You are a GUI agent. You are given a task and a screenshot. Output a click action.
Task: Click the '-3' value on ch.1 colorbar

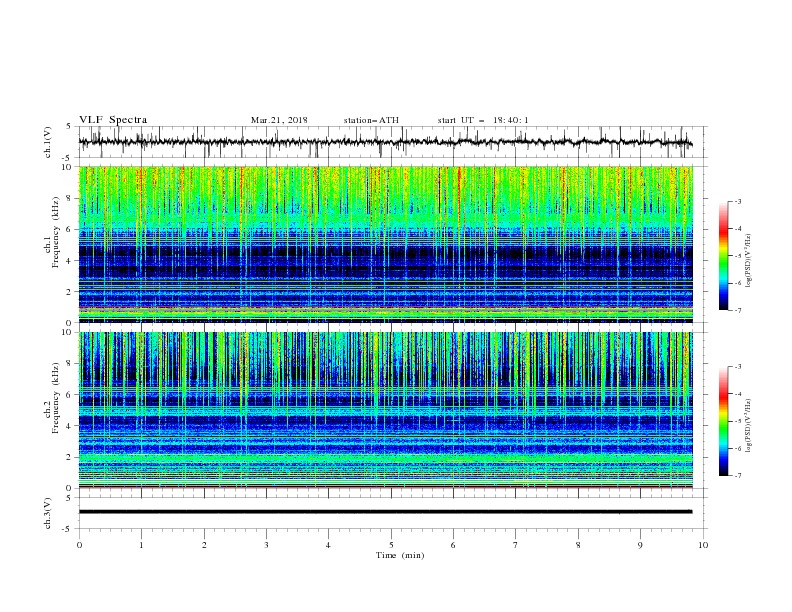(737, 201)
